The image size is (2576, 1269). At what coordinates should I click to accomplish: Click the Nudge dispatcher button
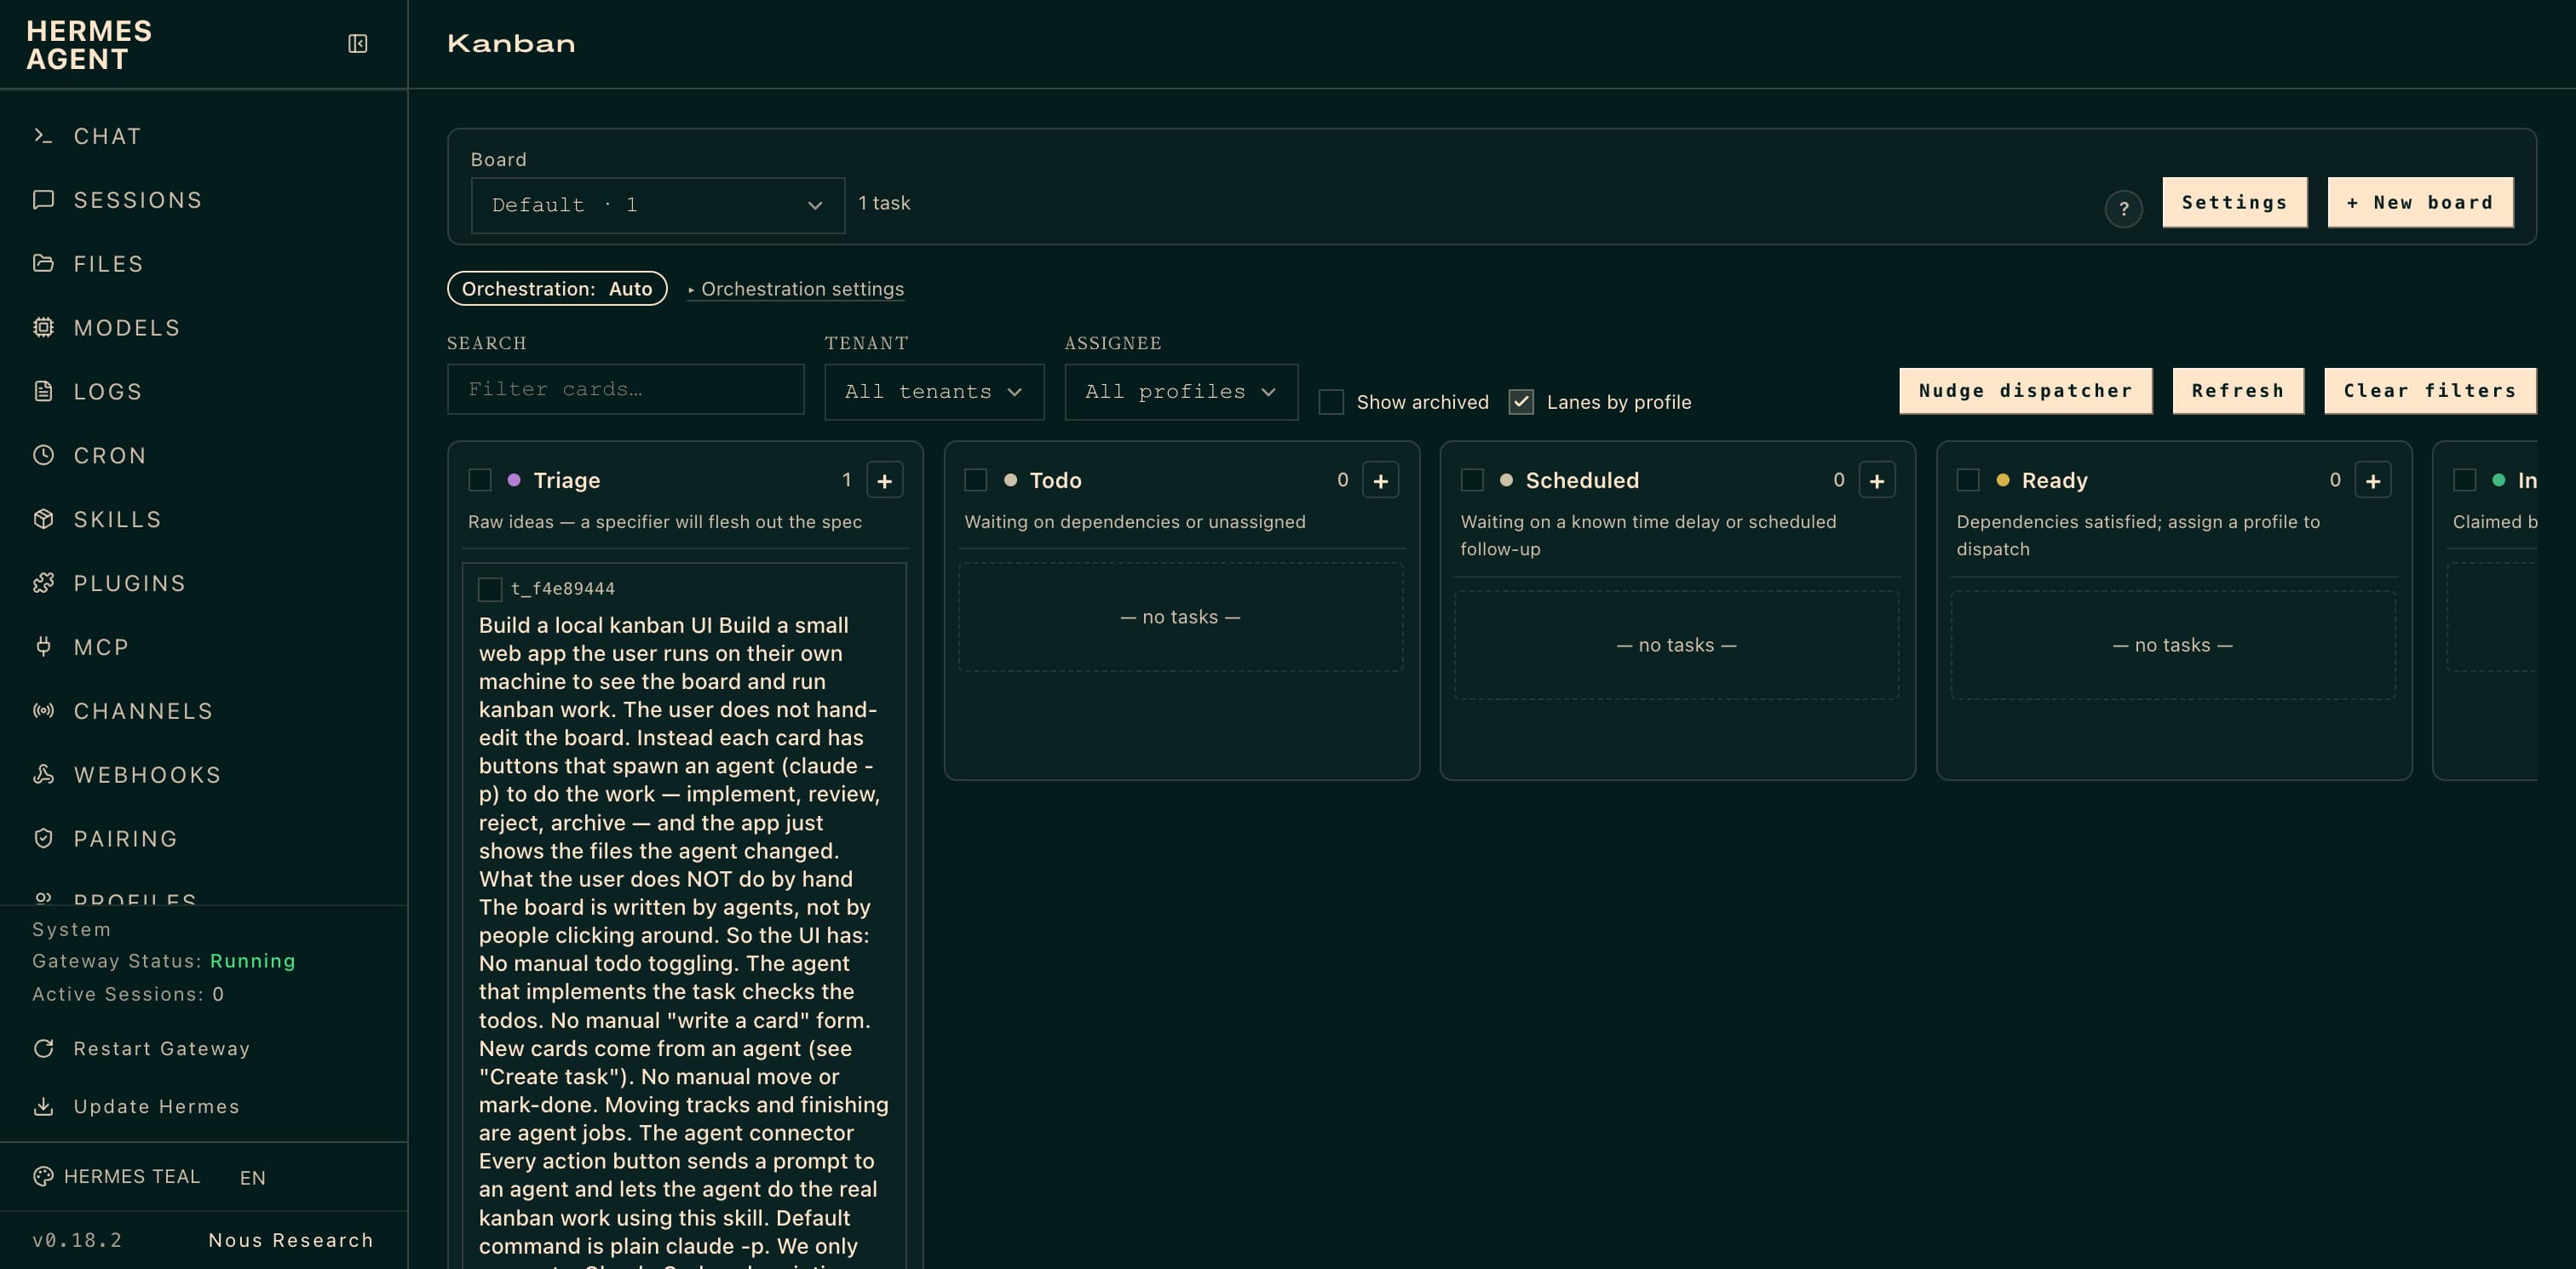[x=2025, y=391]
